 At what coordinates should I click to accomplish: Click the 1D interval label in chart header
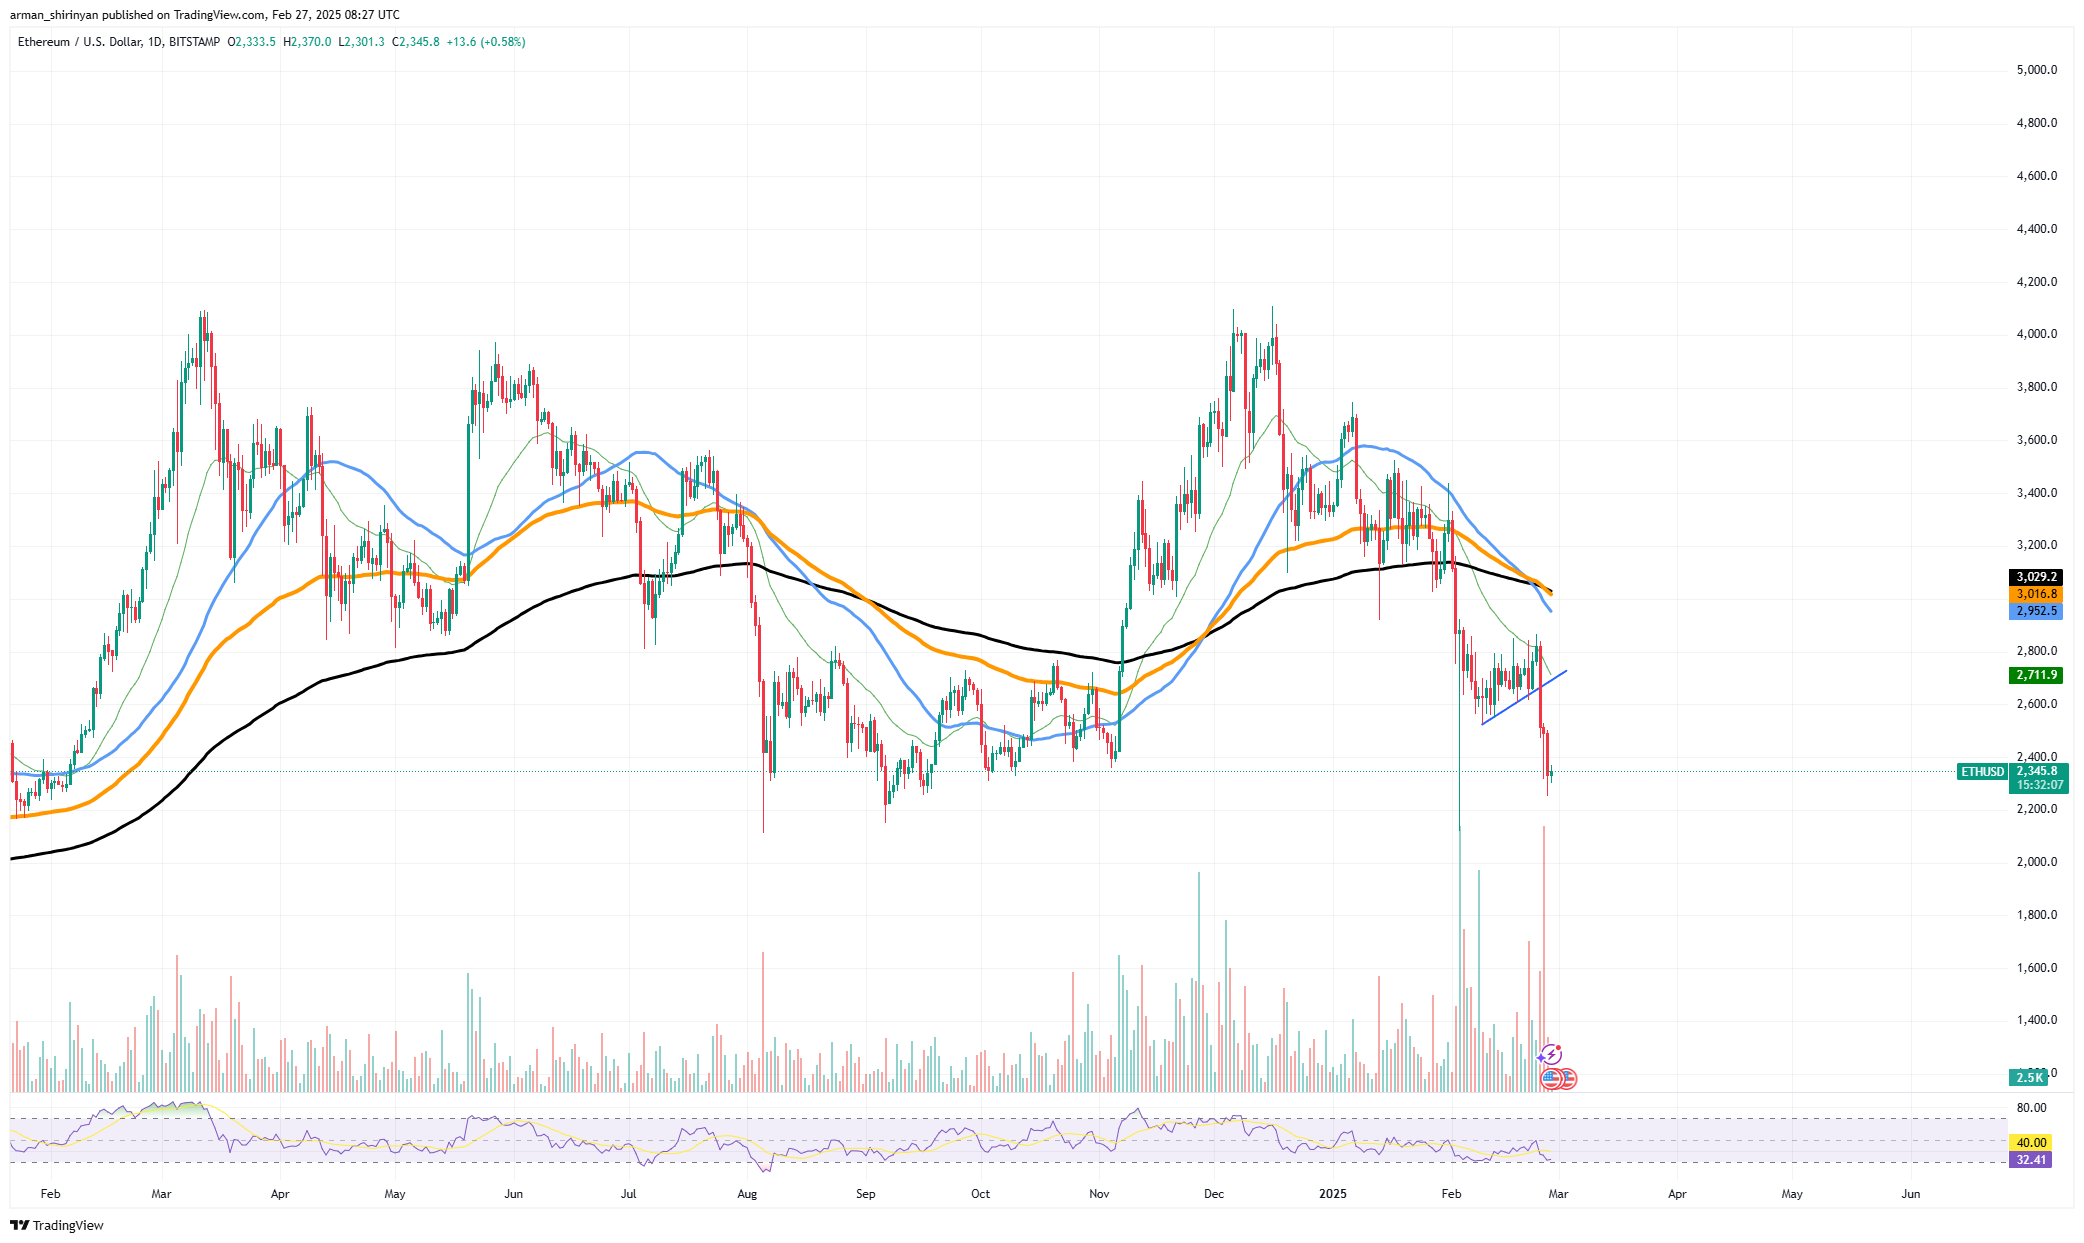click(154, 42)
